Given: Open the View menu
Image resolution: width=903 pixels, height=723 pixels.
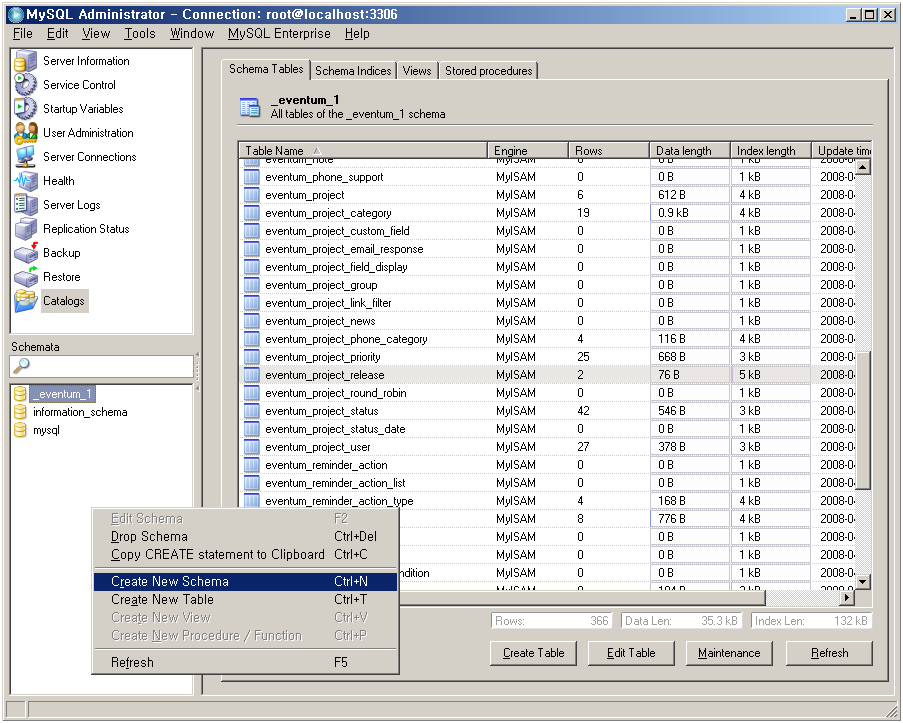Looking at the screenshot, I should [96, 33].
